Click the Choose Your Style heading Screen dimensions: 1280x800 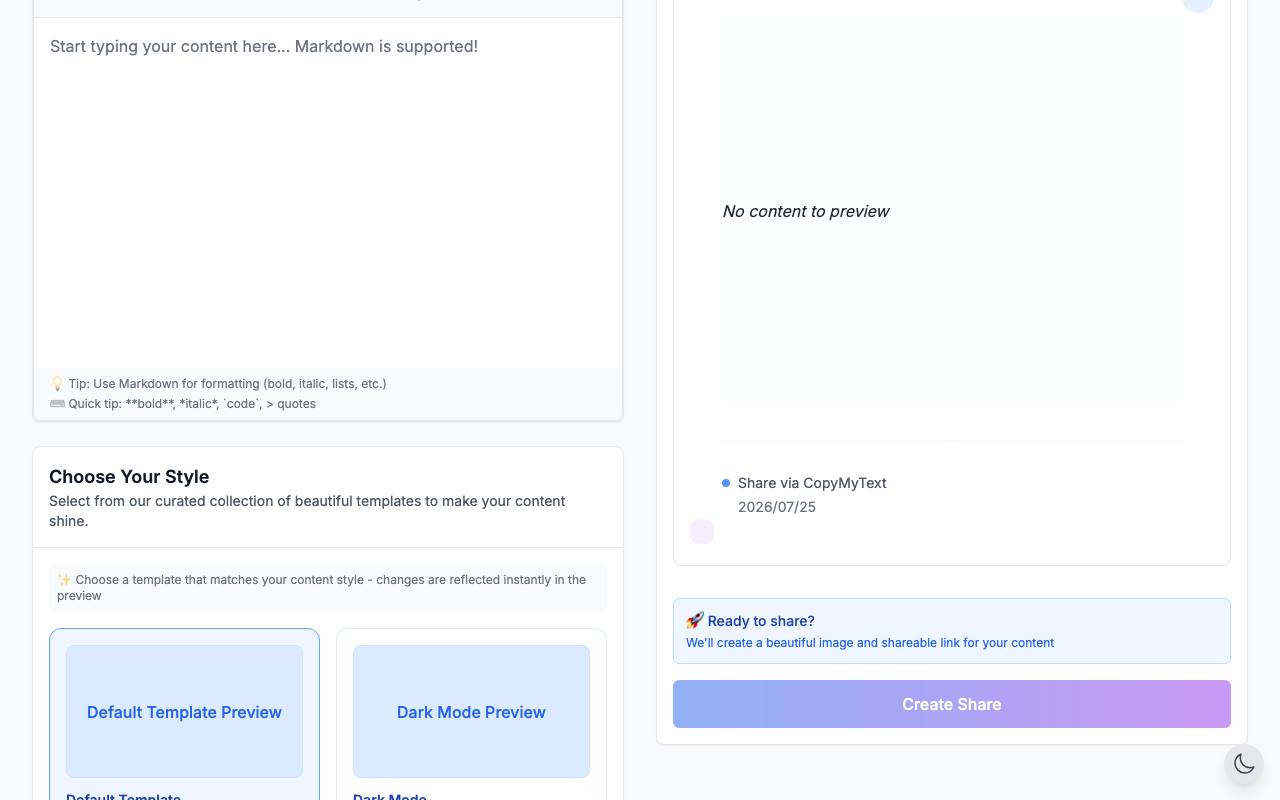129,477
